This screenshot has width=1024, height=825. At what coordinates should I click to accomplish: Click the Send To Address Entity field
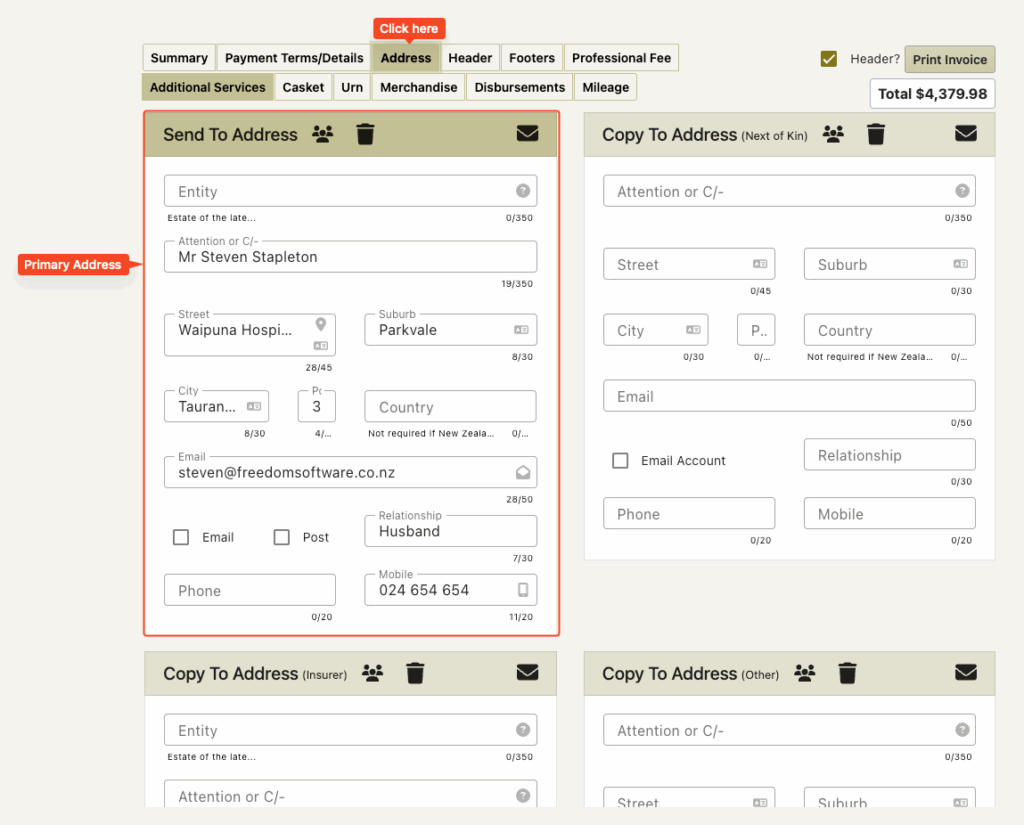350,191
